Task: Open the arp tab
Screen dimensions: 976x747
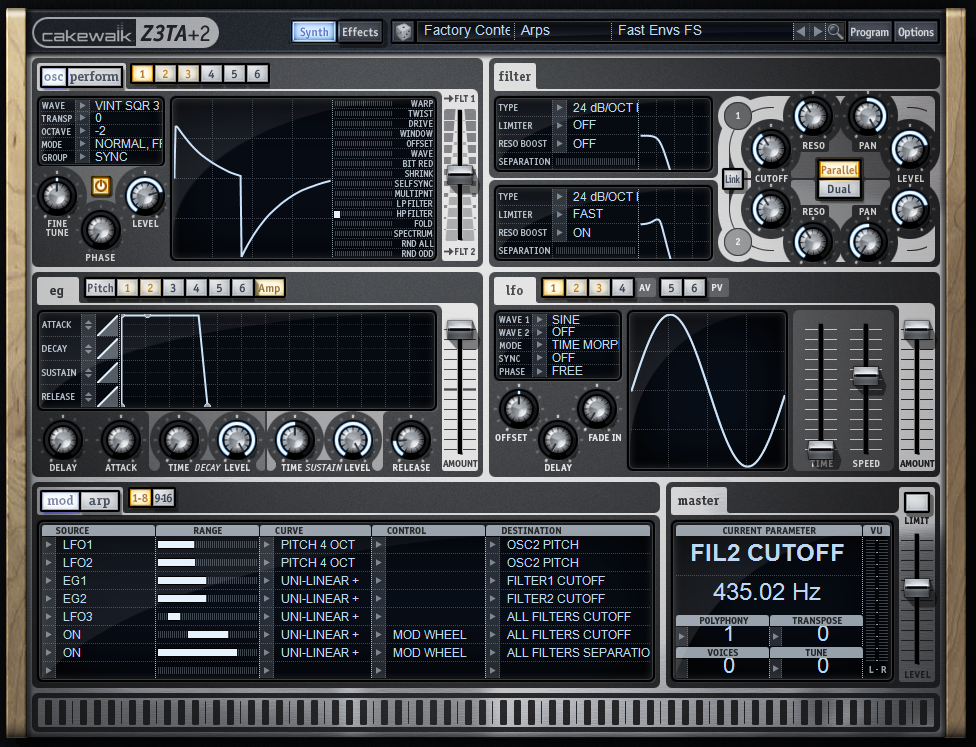Action: 99,500
